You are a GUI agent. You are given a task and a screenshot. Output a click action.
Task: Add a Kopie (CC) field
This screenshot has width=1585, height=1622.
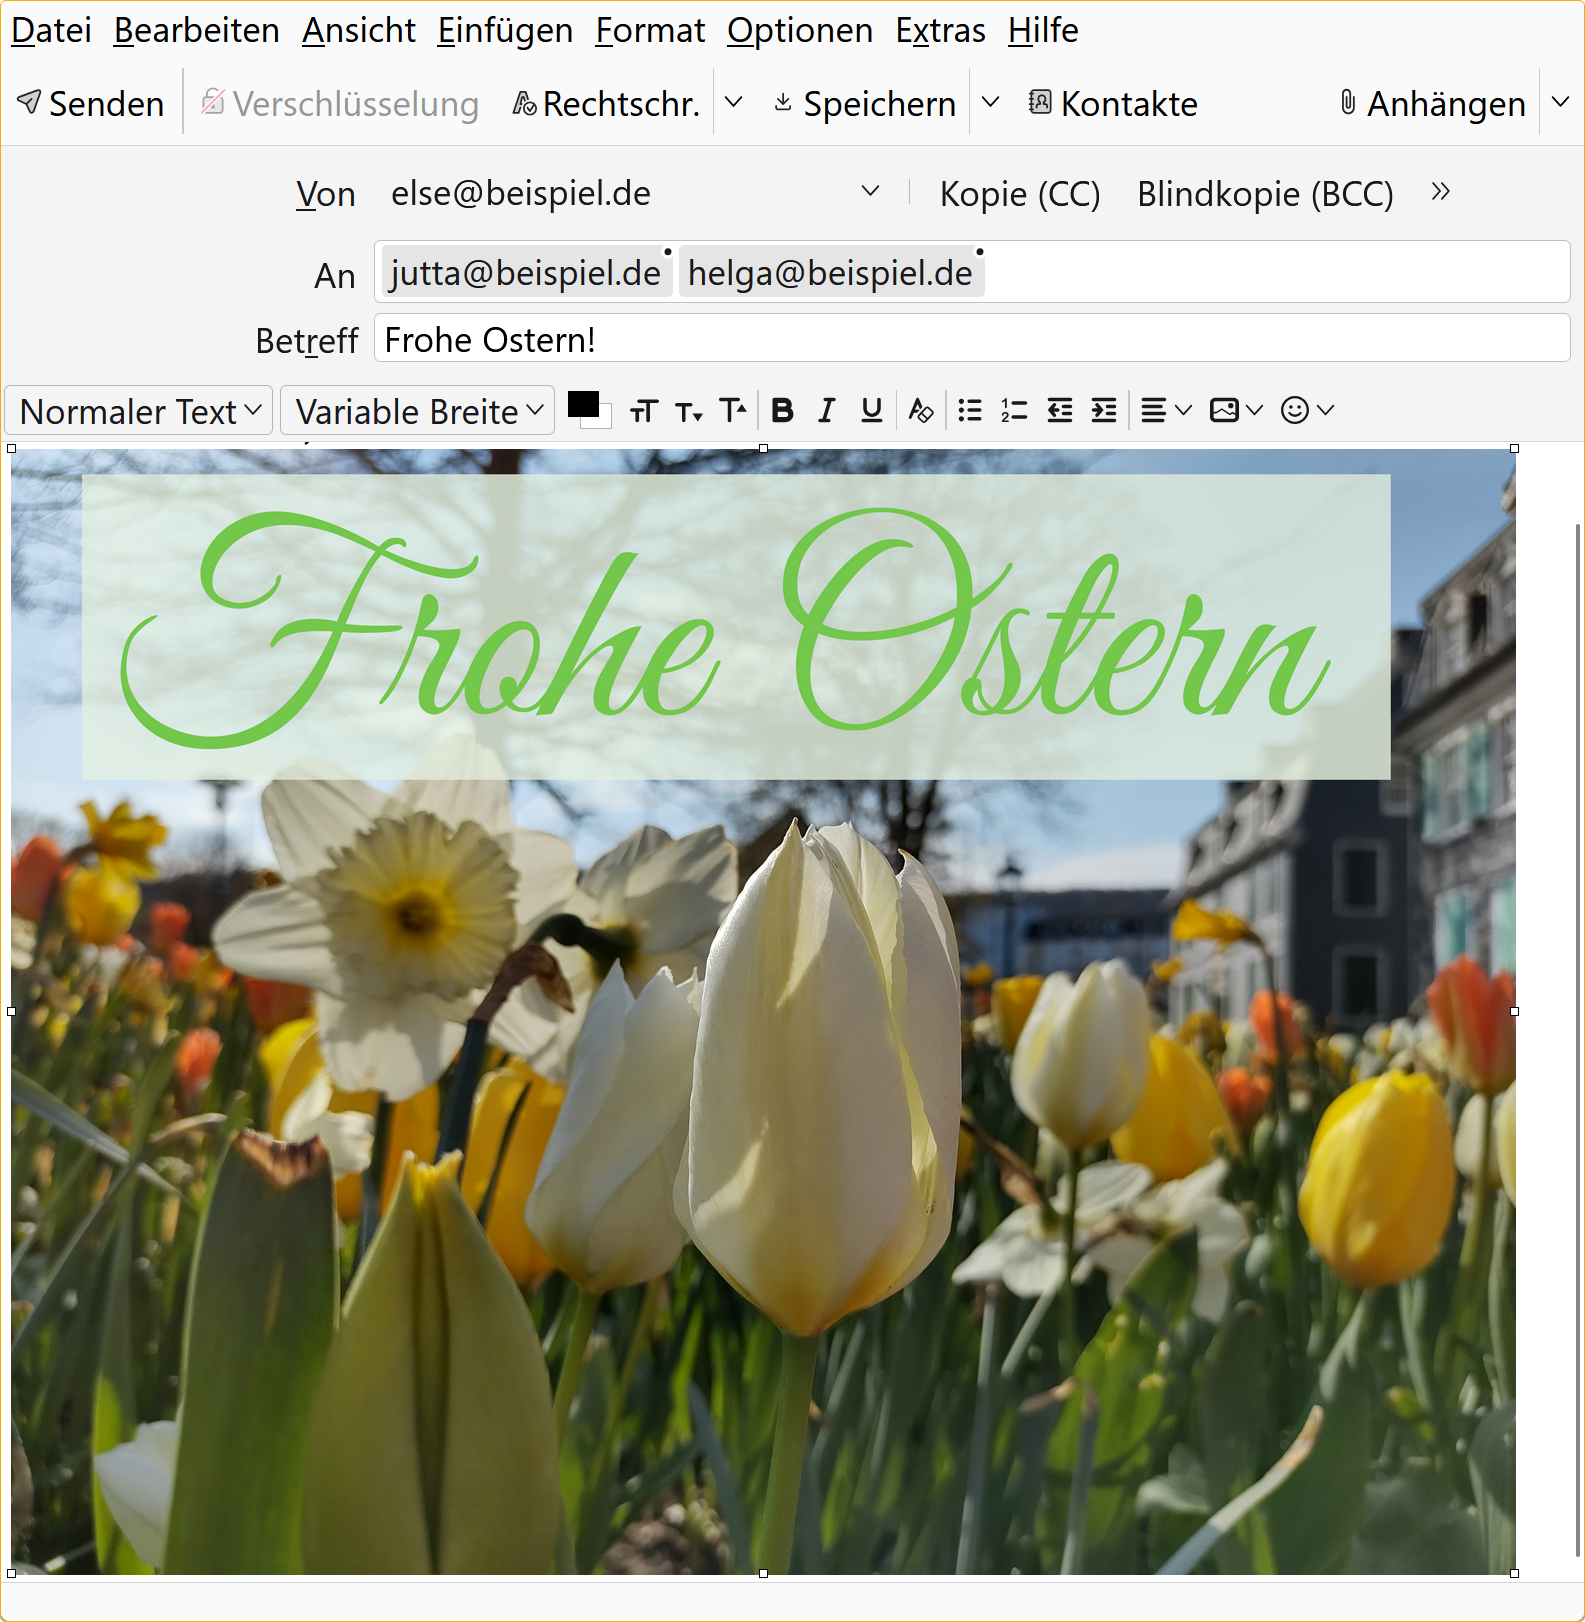pos(1019,193)
